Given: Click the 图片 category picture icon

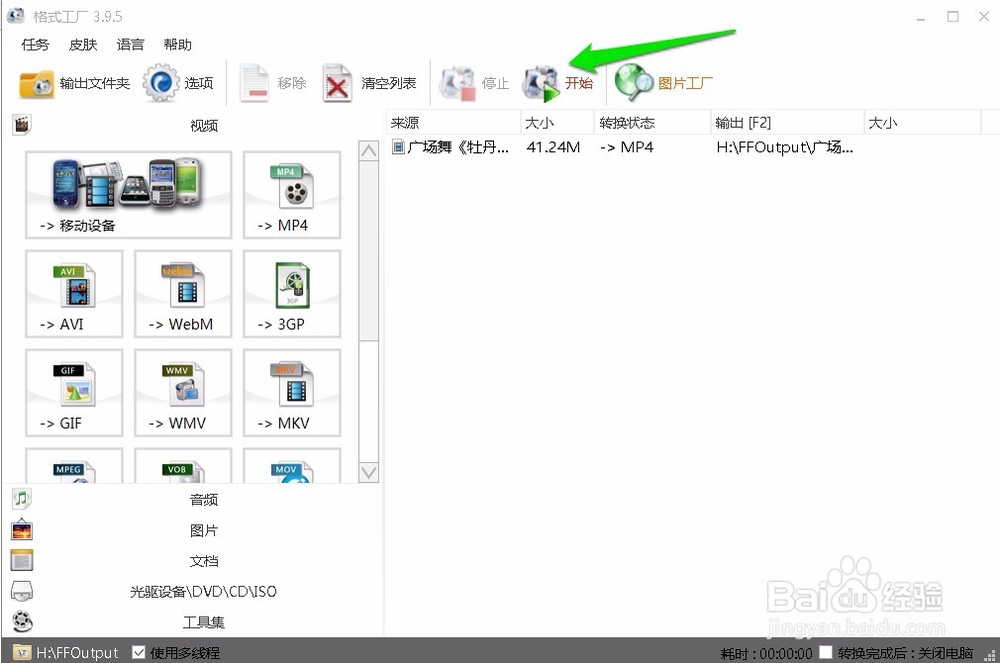Looking at the screenshot, I should click(22, 530).
